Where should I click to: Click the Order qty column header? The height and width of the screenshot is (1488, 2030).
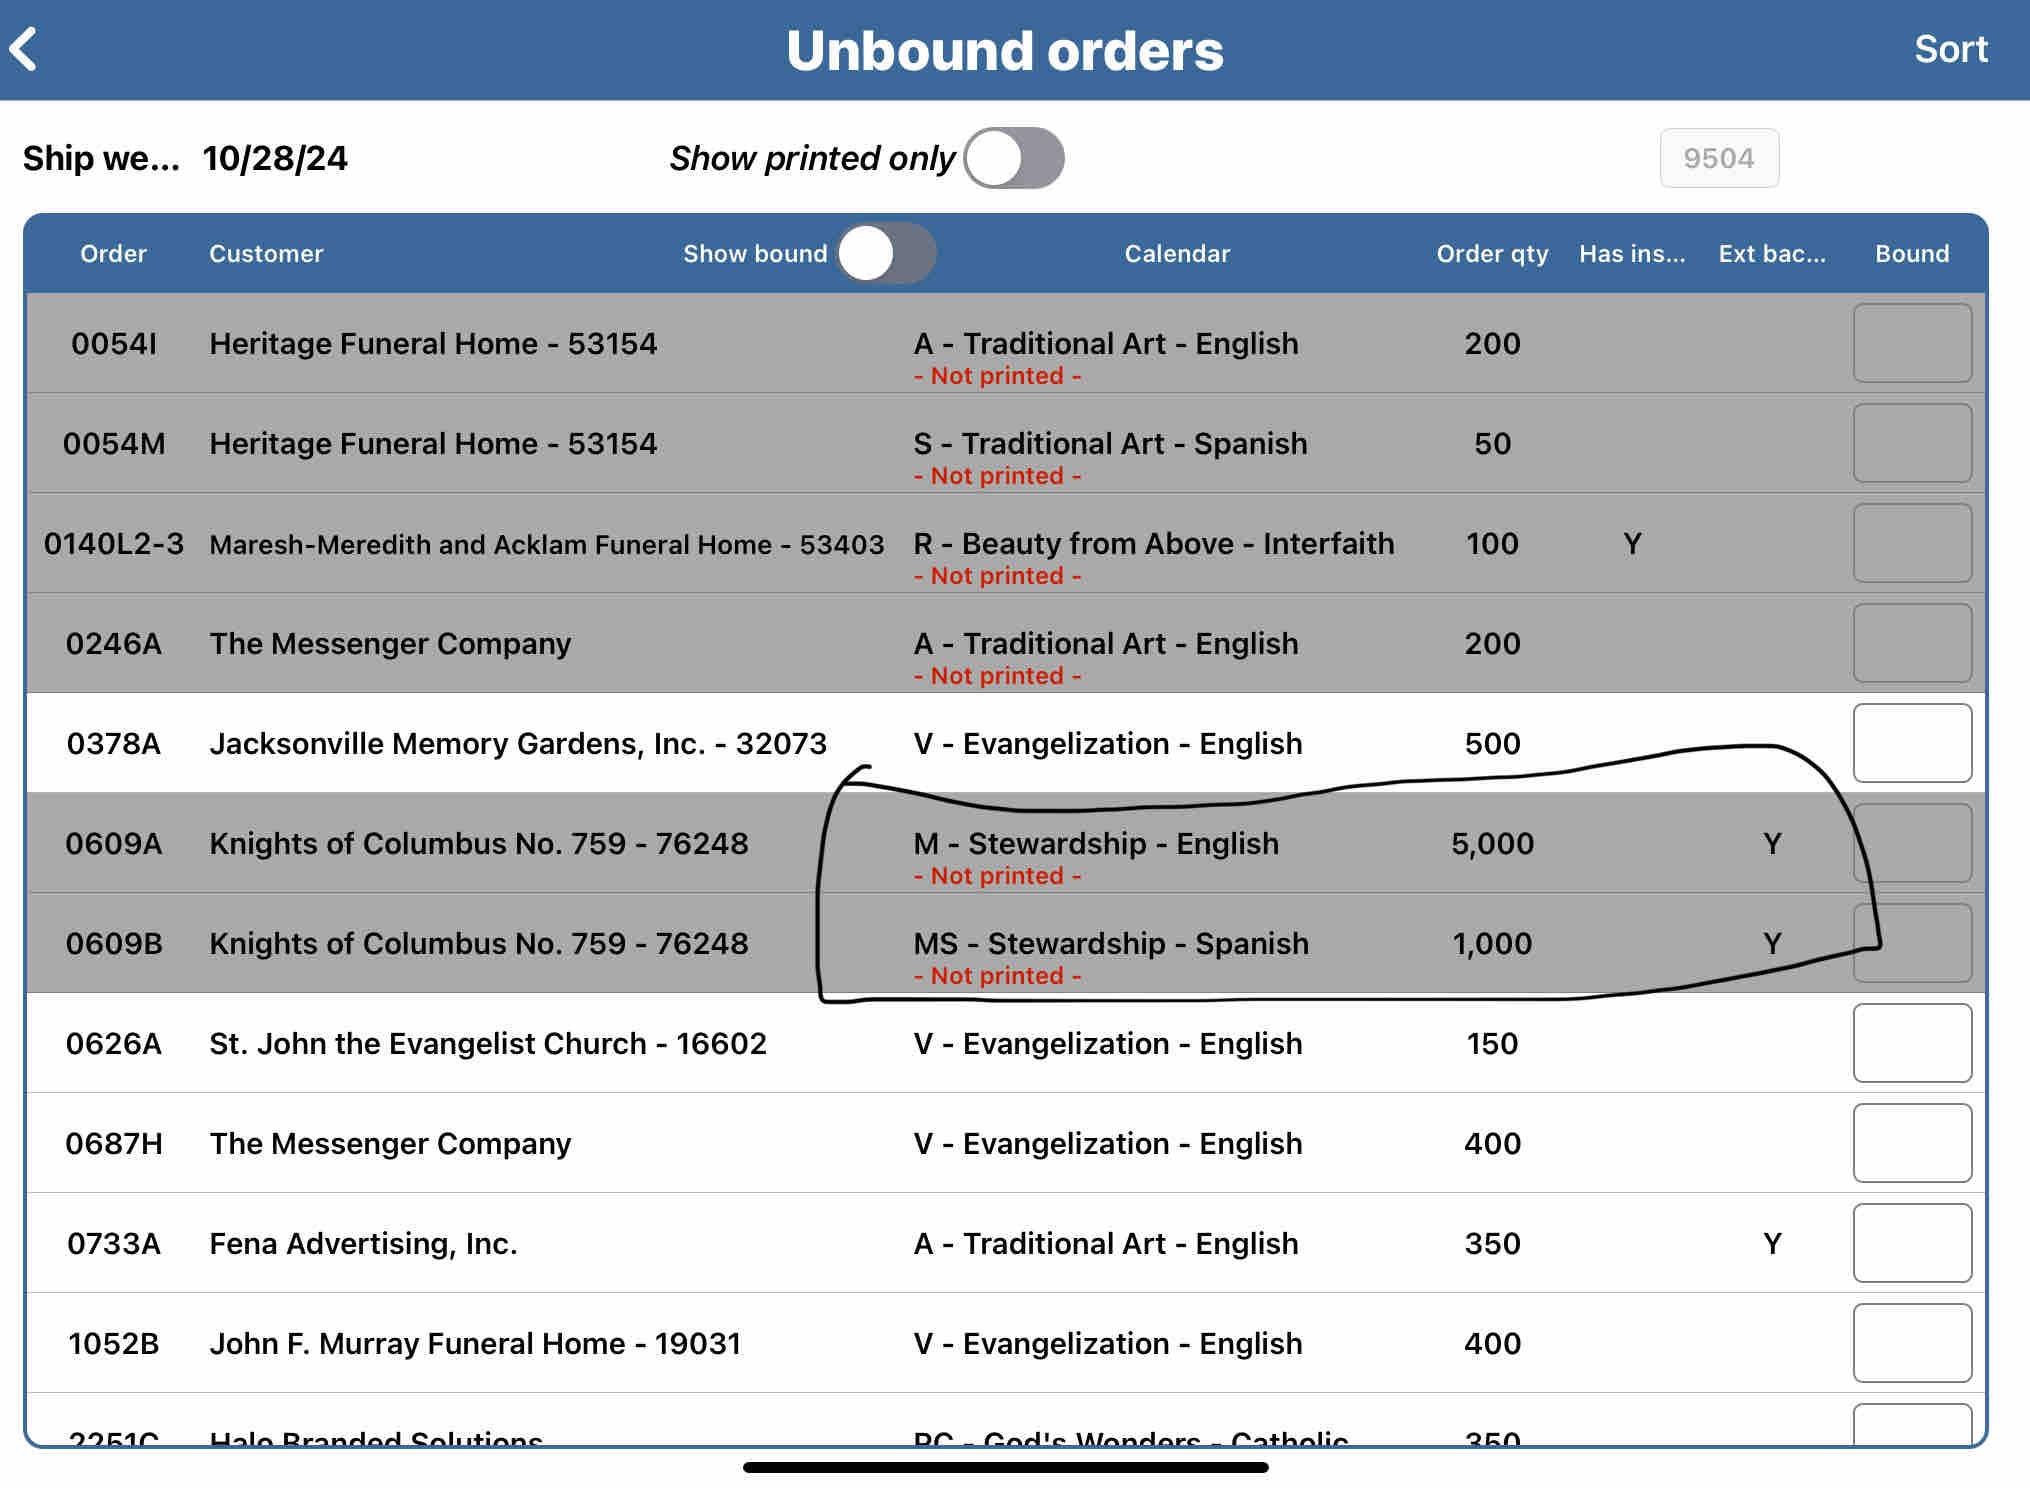pyautogui.click(x=1491, y=253)
